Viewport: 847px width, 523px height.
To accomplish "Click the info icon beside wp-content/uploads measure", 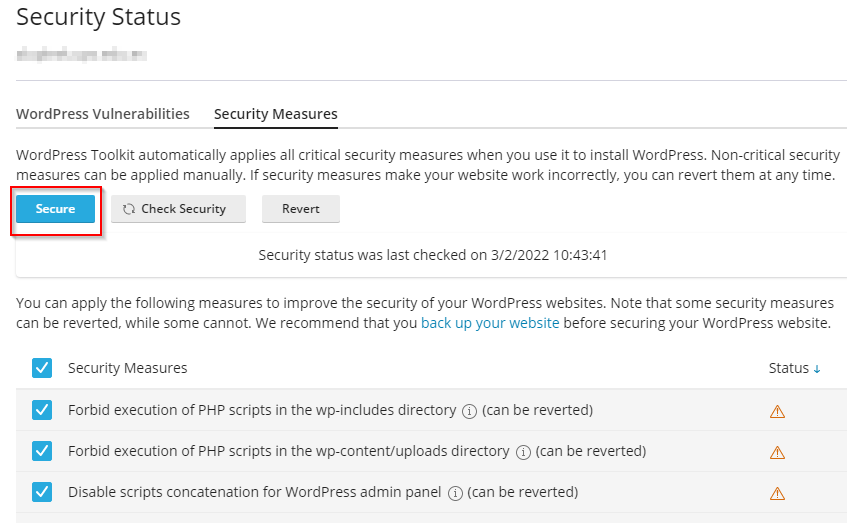I will pos(523,452).
